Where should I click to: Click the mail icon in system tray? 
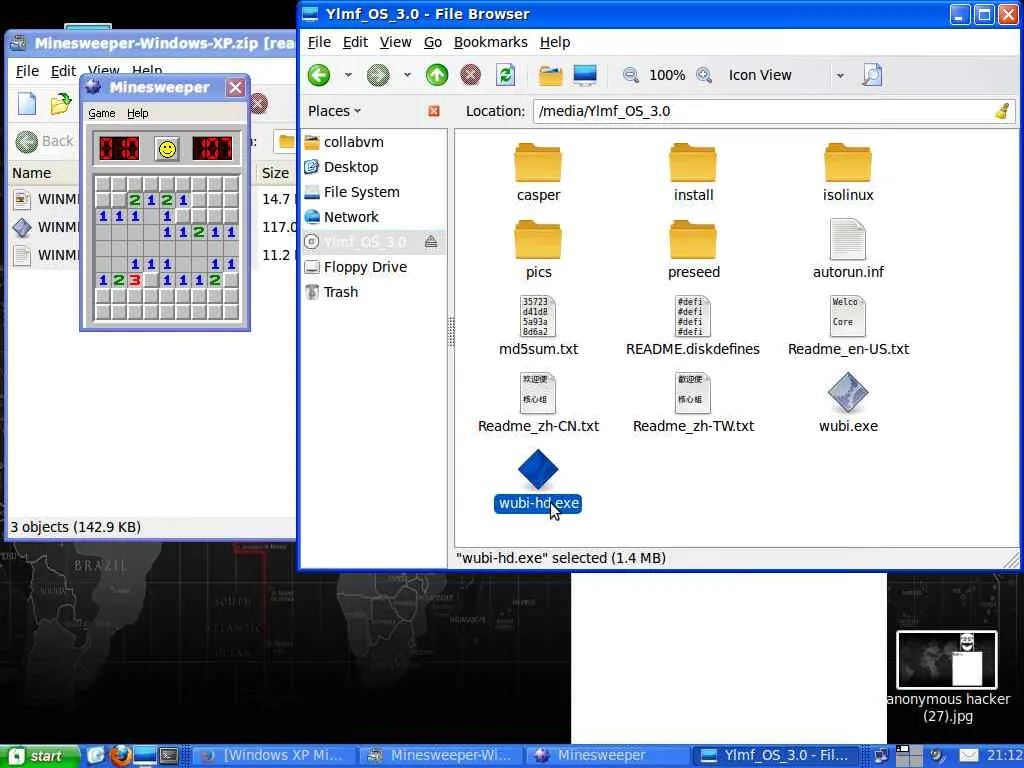tap(968, 756)
